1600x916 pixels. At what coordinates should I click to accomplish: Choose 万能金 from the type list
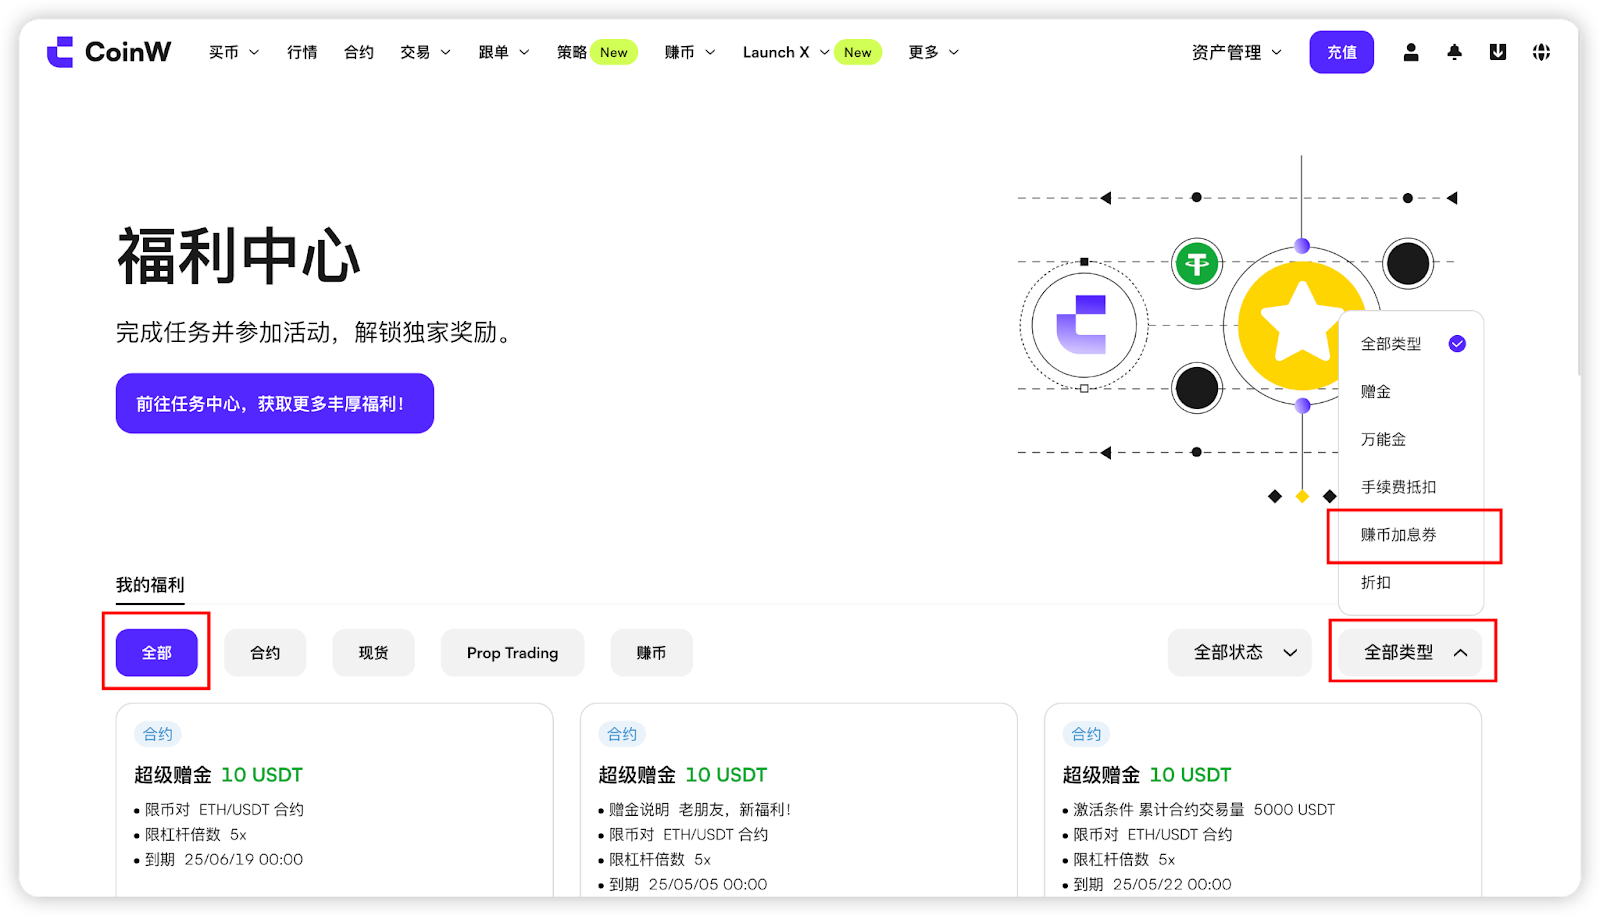pos(1411,440)
